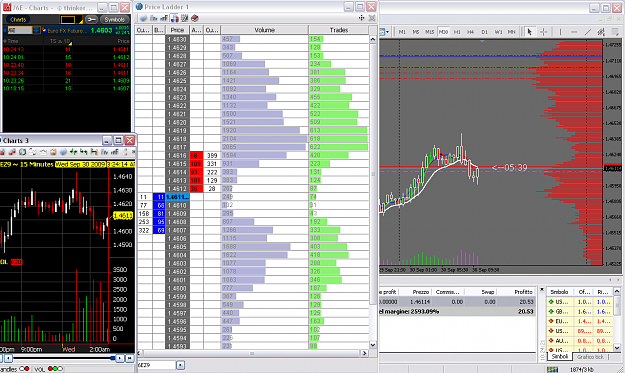
Task: Click the Price column header in Price Ladder
Action: pyautogui.click(x=177, y=30)
